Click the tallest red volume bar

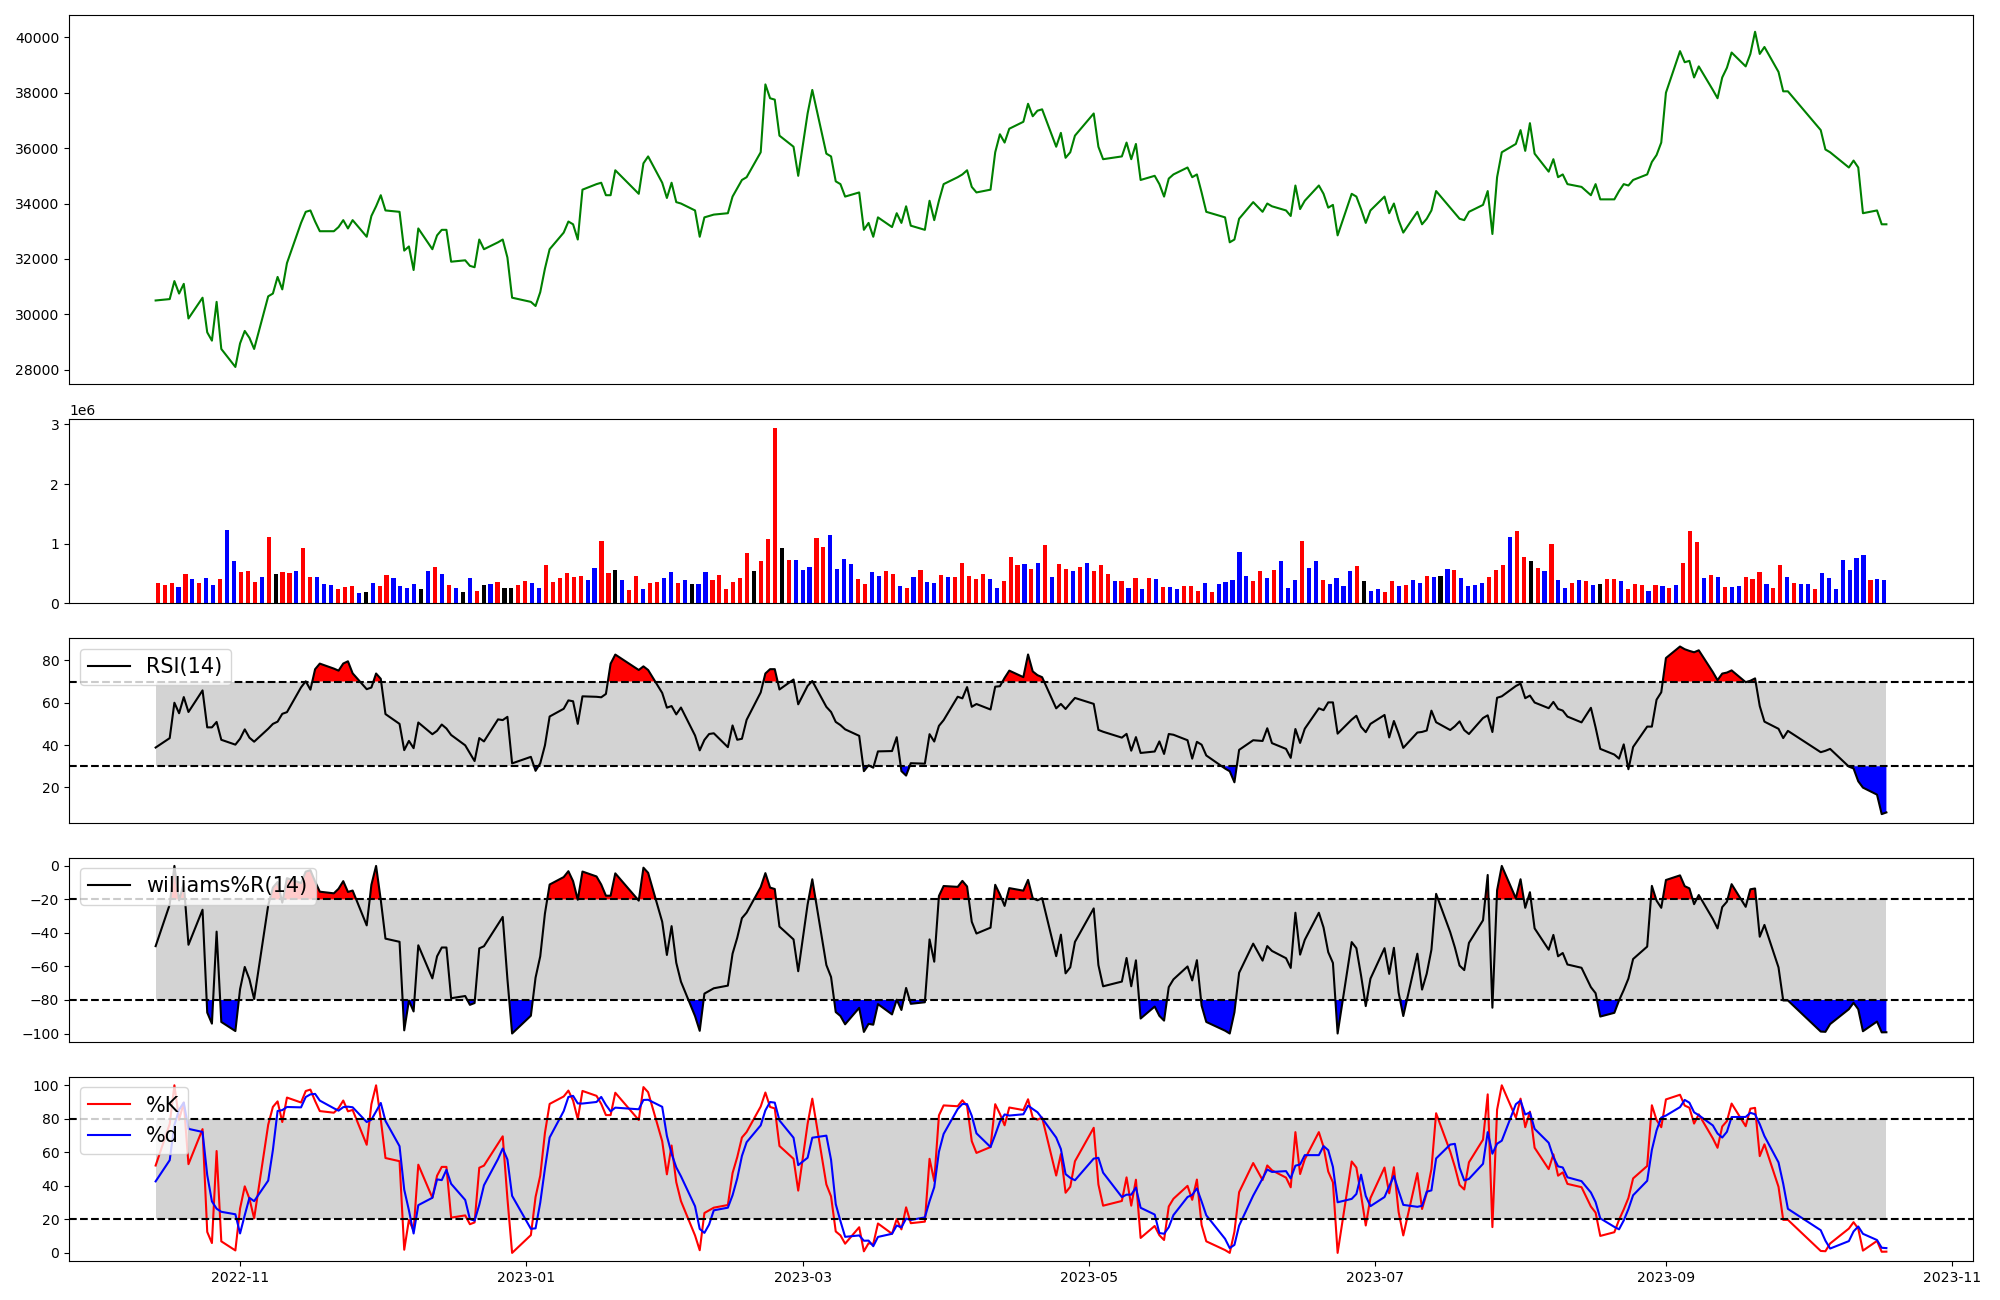[775, 515]
